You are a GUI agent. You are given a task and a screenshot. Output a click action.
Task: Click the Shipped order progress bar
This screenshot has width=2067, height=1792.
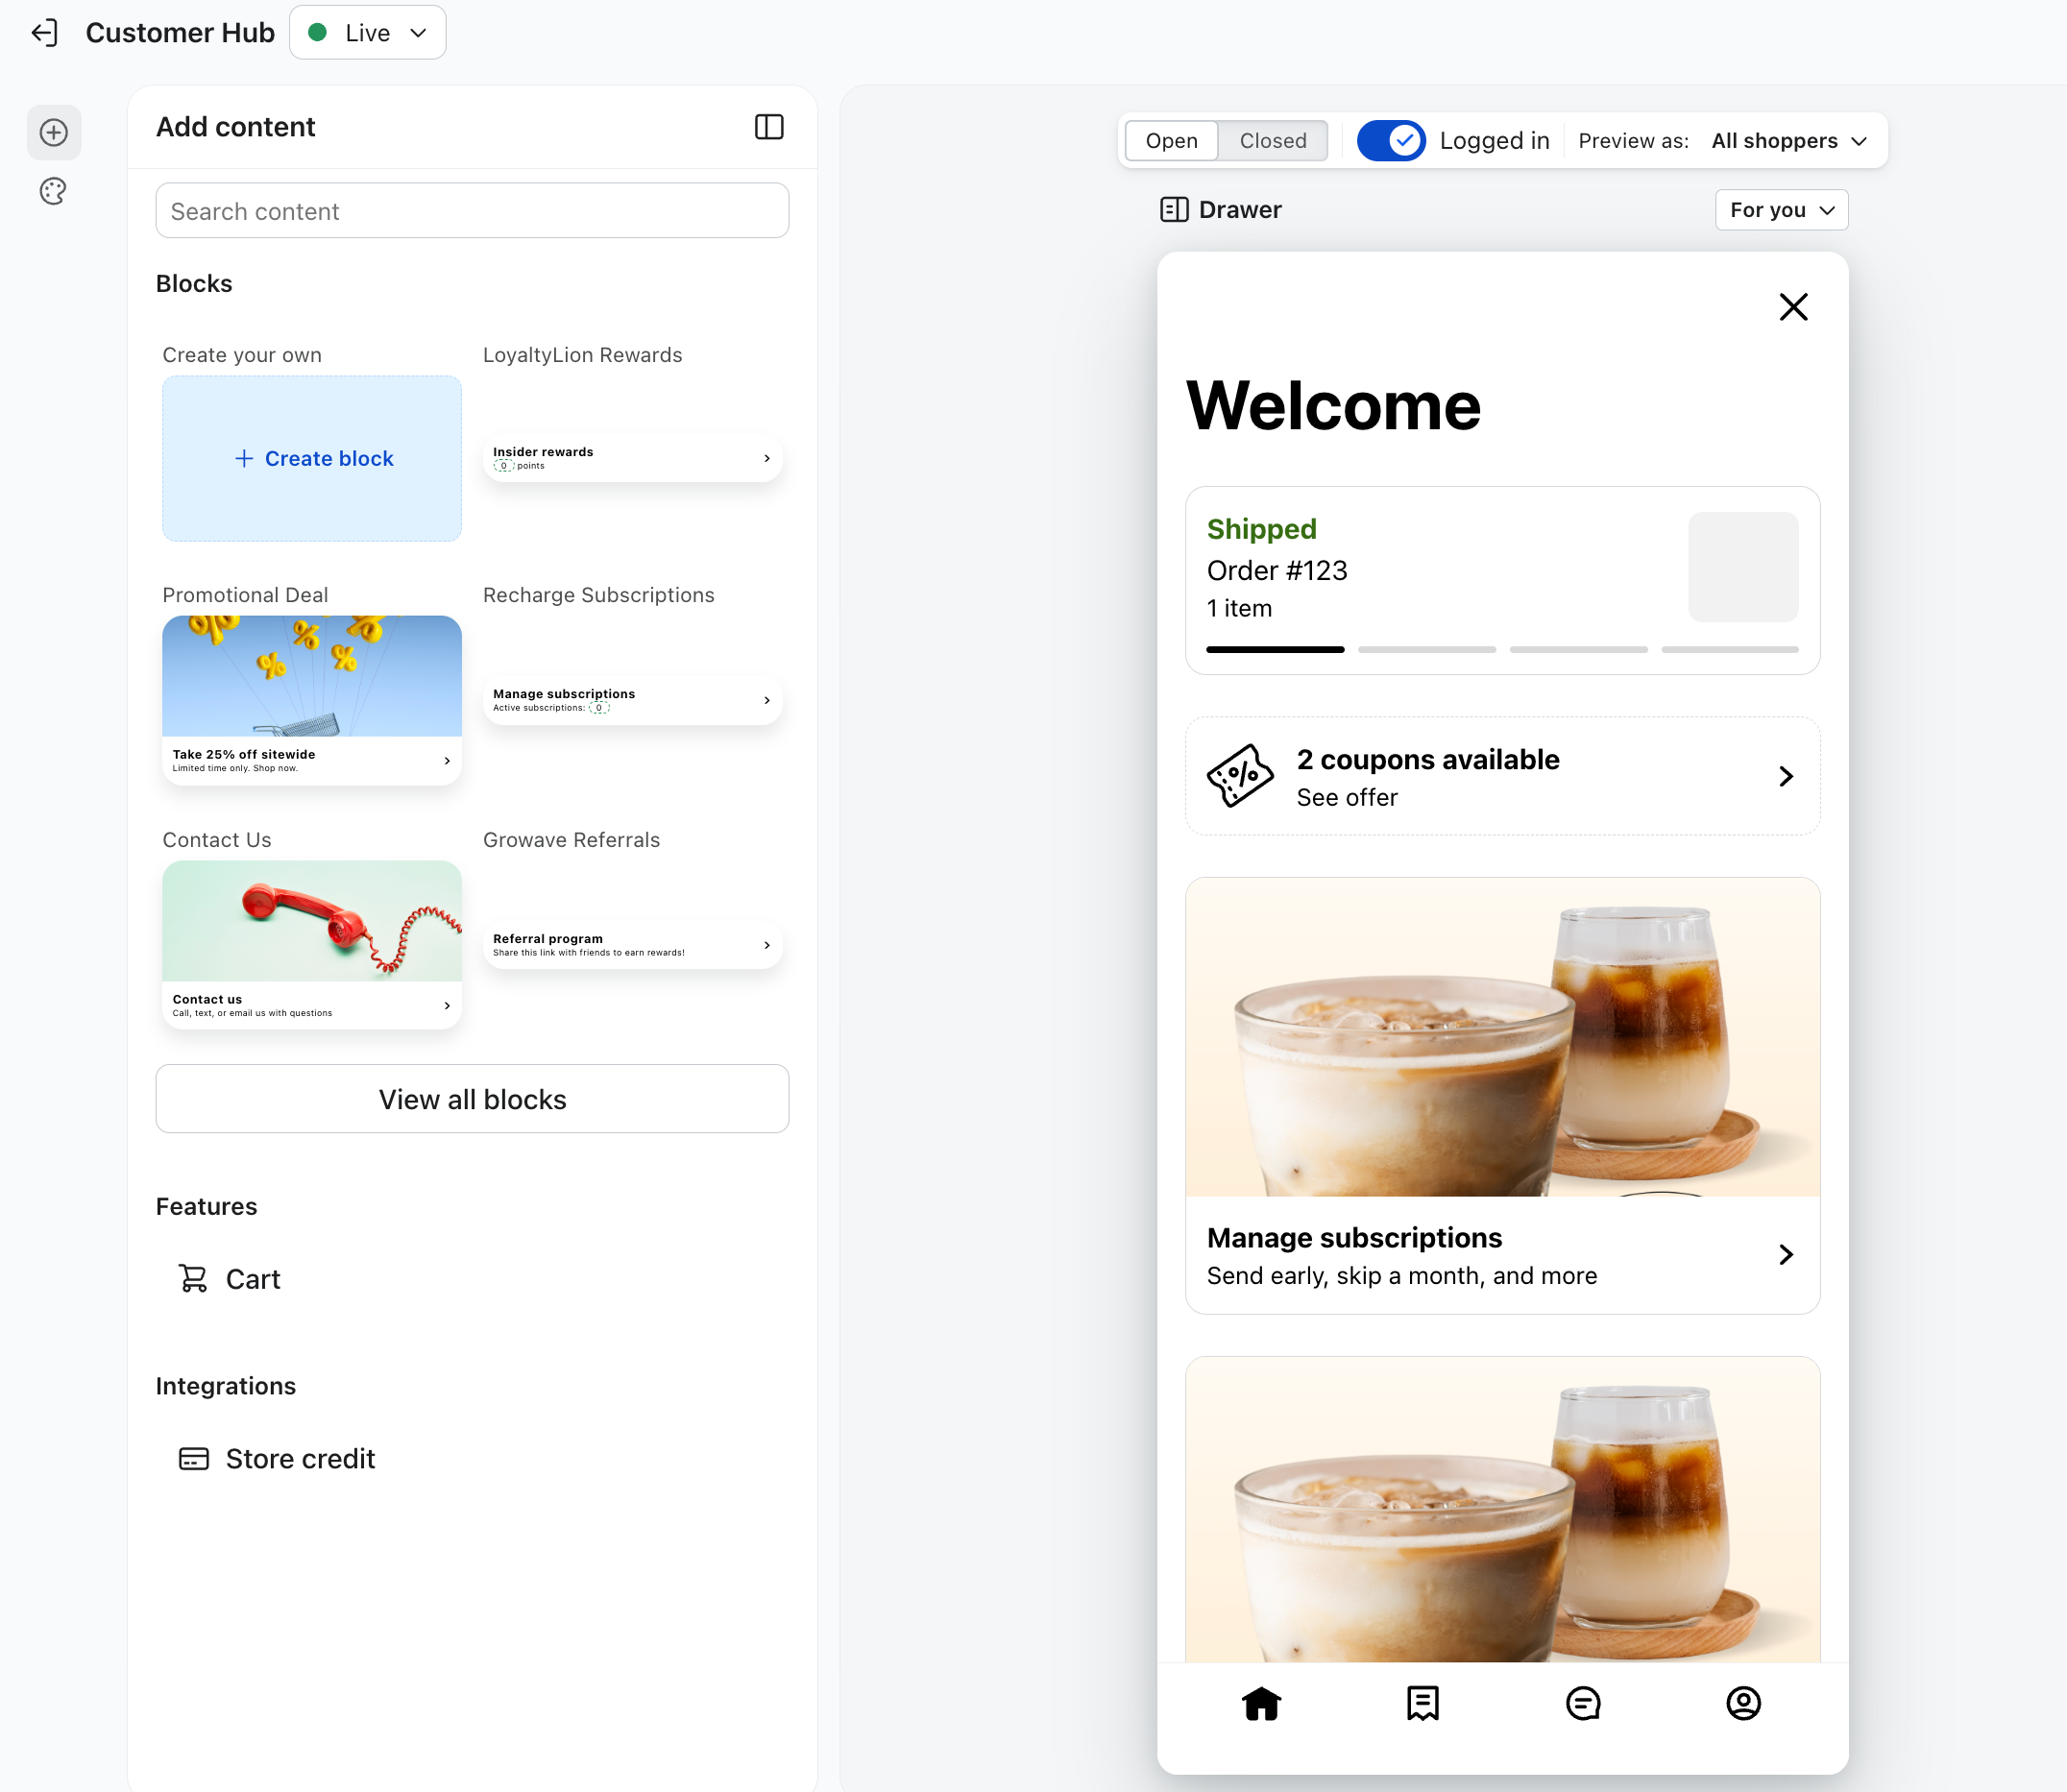(1502, 650)
